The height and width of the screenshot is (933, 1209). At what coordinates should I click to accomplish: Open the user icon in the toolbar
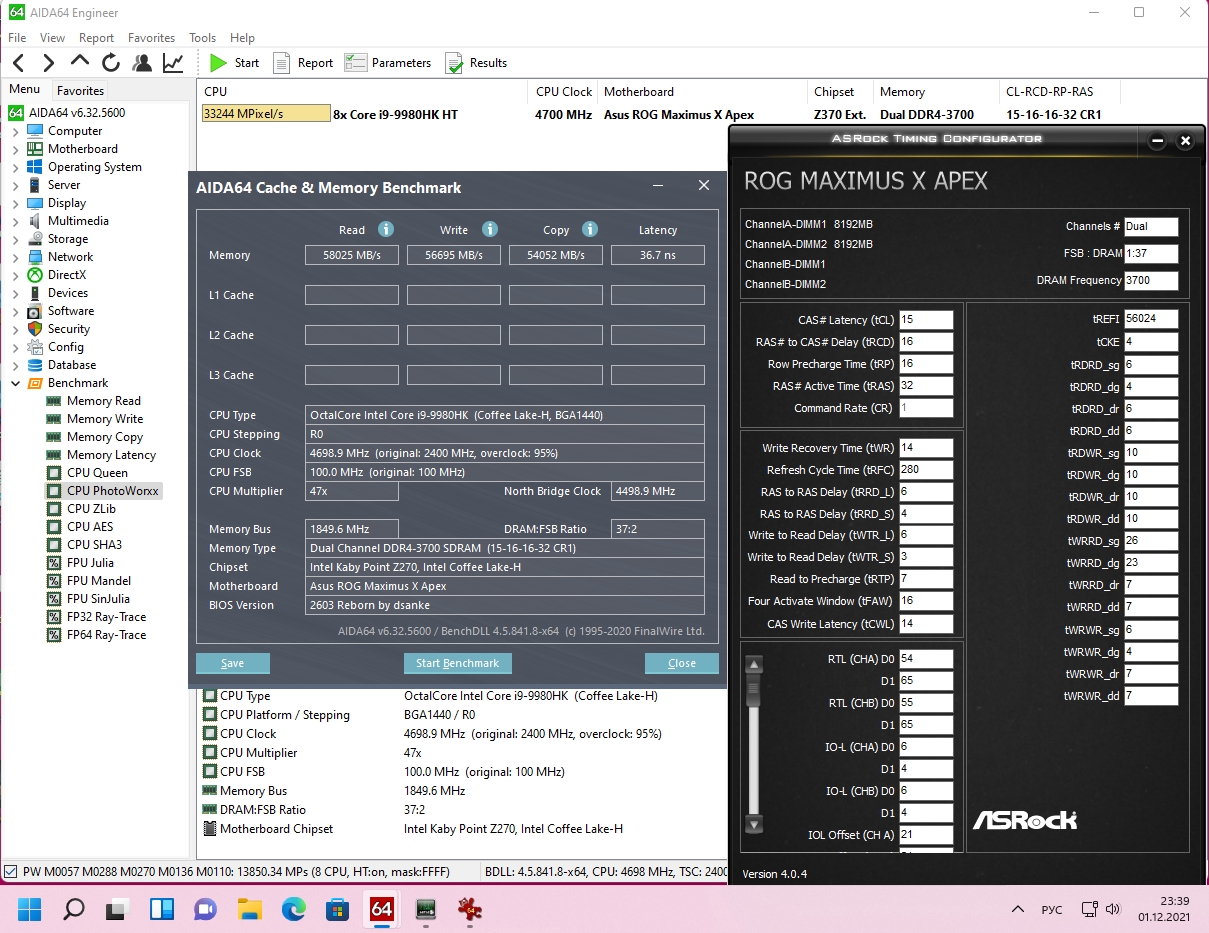(142, 63)
